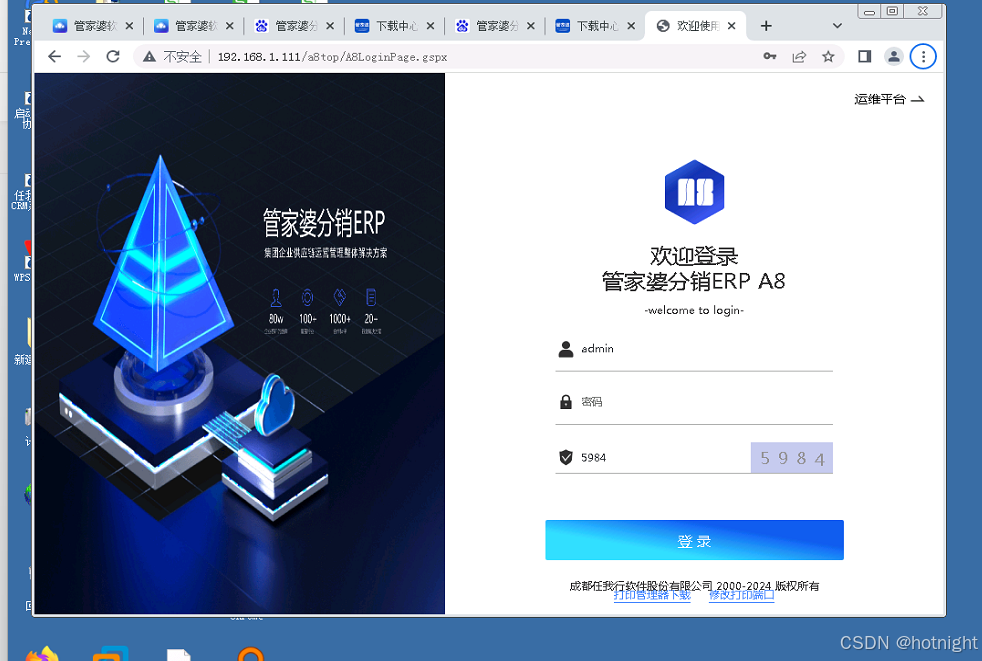Open the 修改打印端口 link
982x661 pixels.
tap(741, 594)
